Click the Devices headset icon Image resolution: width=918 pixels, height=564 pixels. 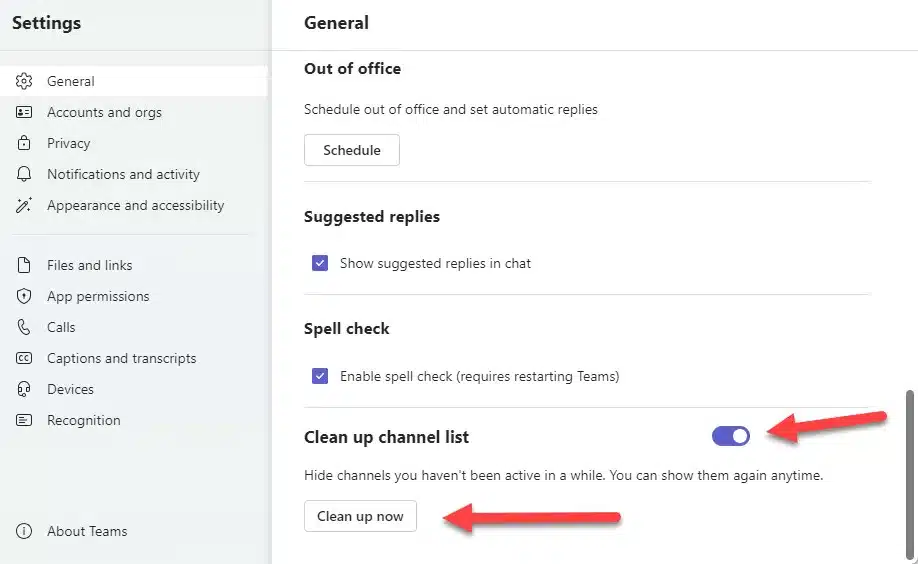point(25,389)
